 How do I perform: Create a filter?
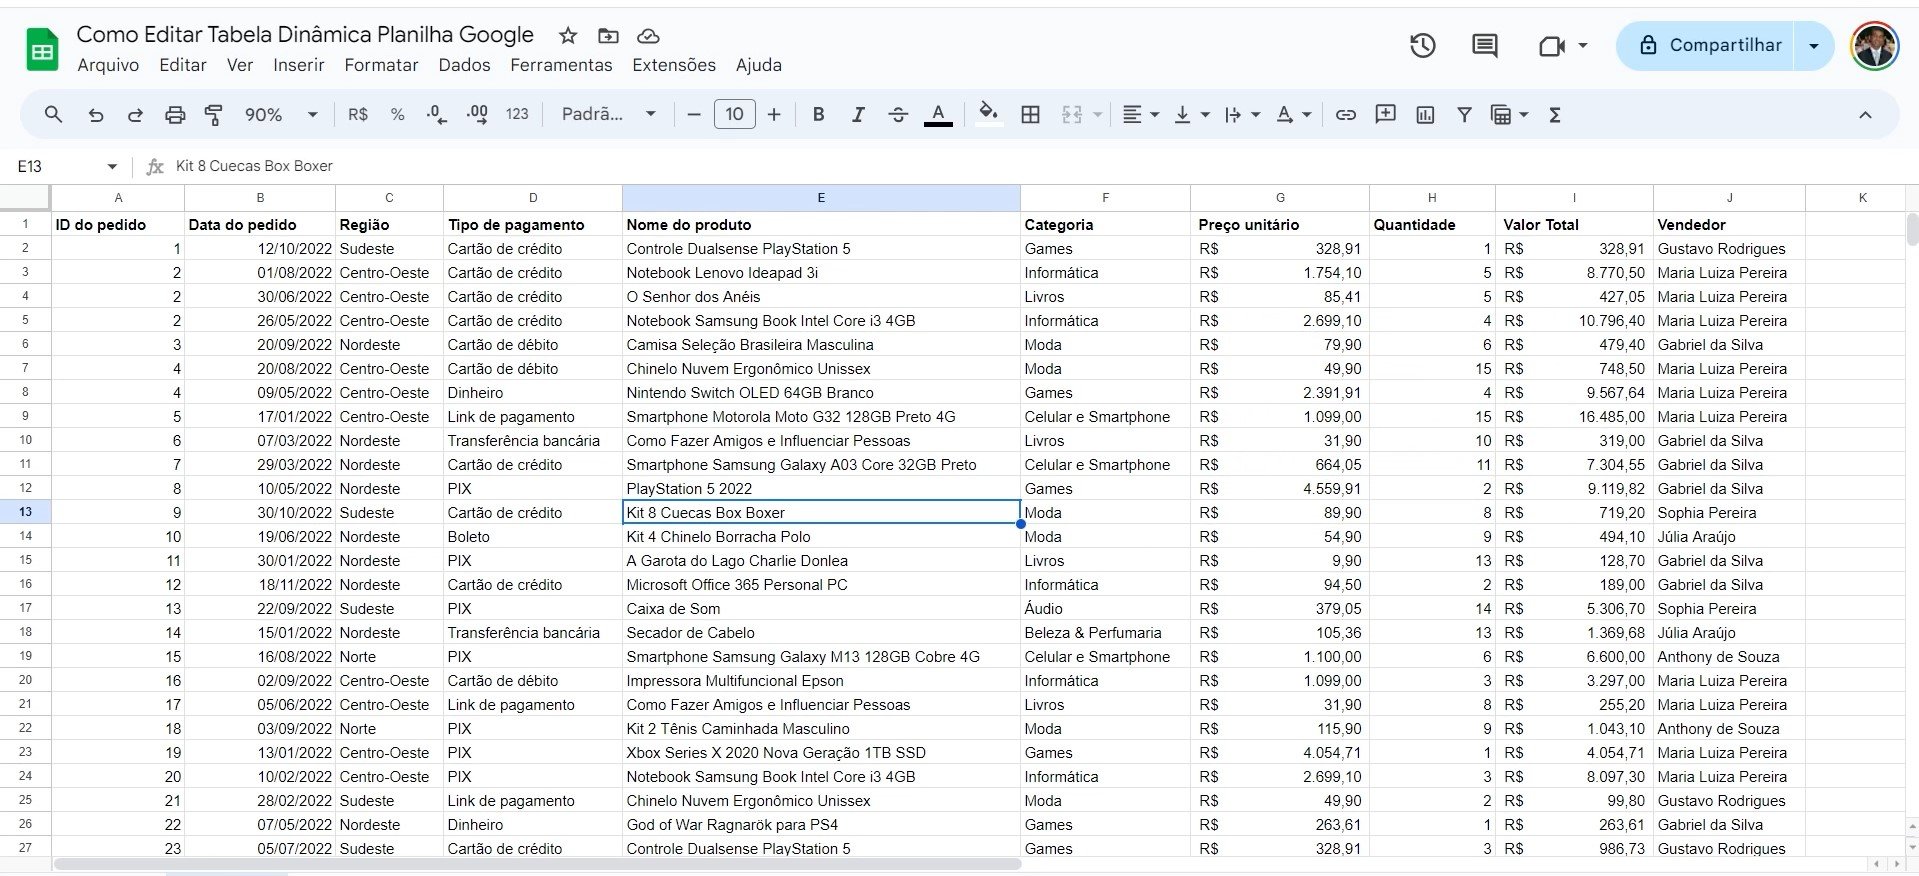click(x=1464, y=115)
